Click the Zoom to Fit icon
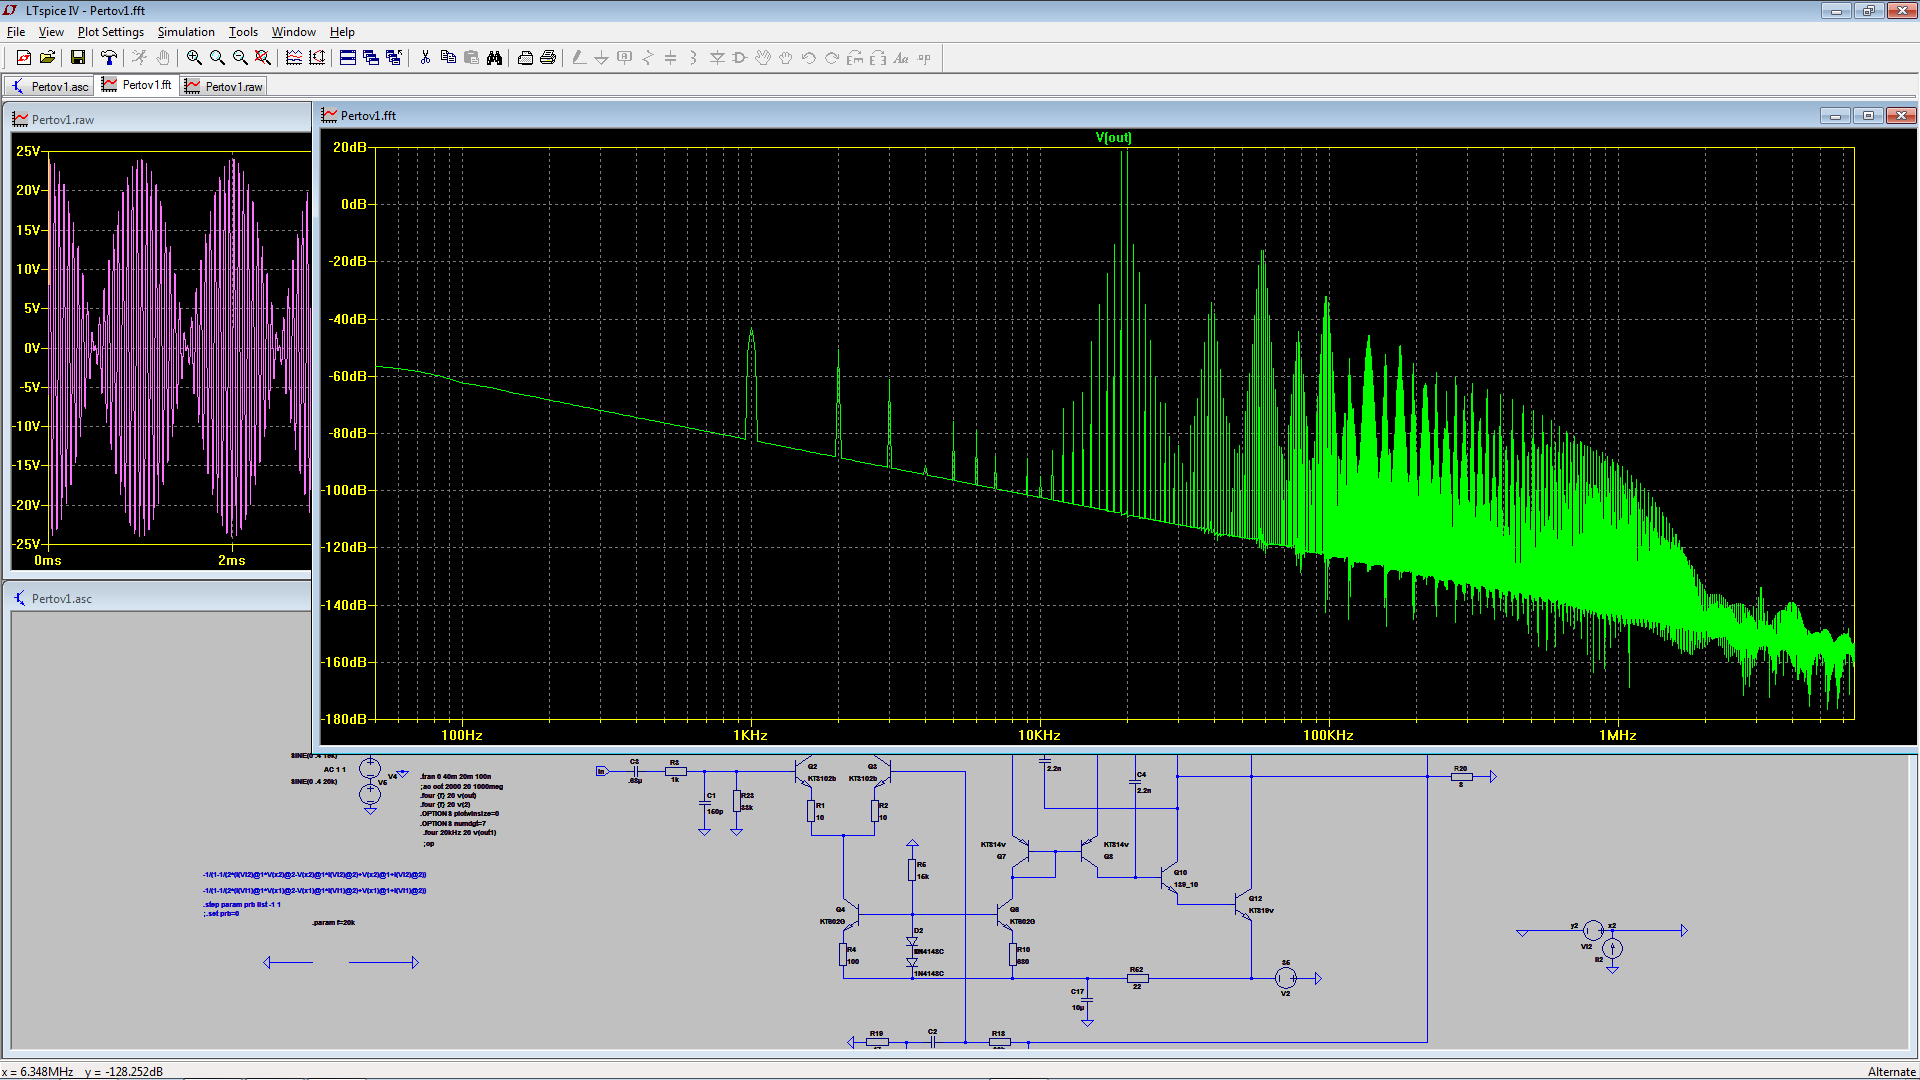1920x1080 pixels. (263, 58)
